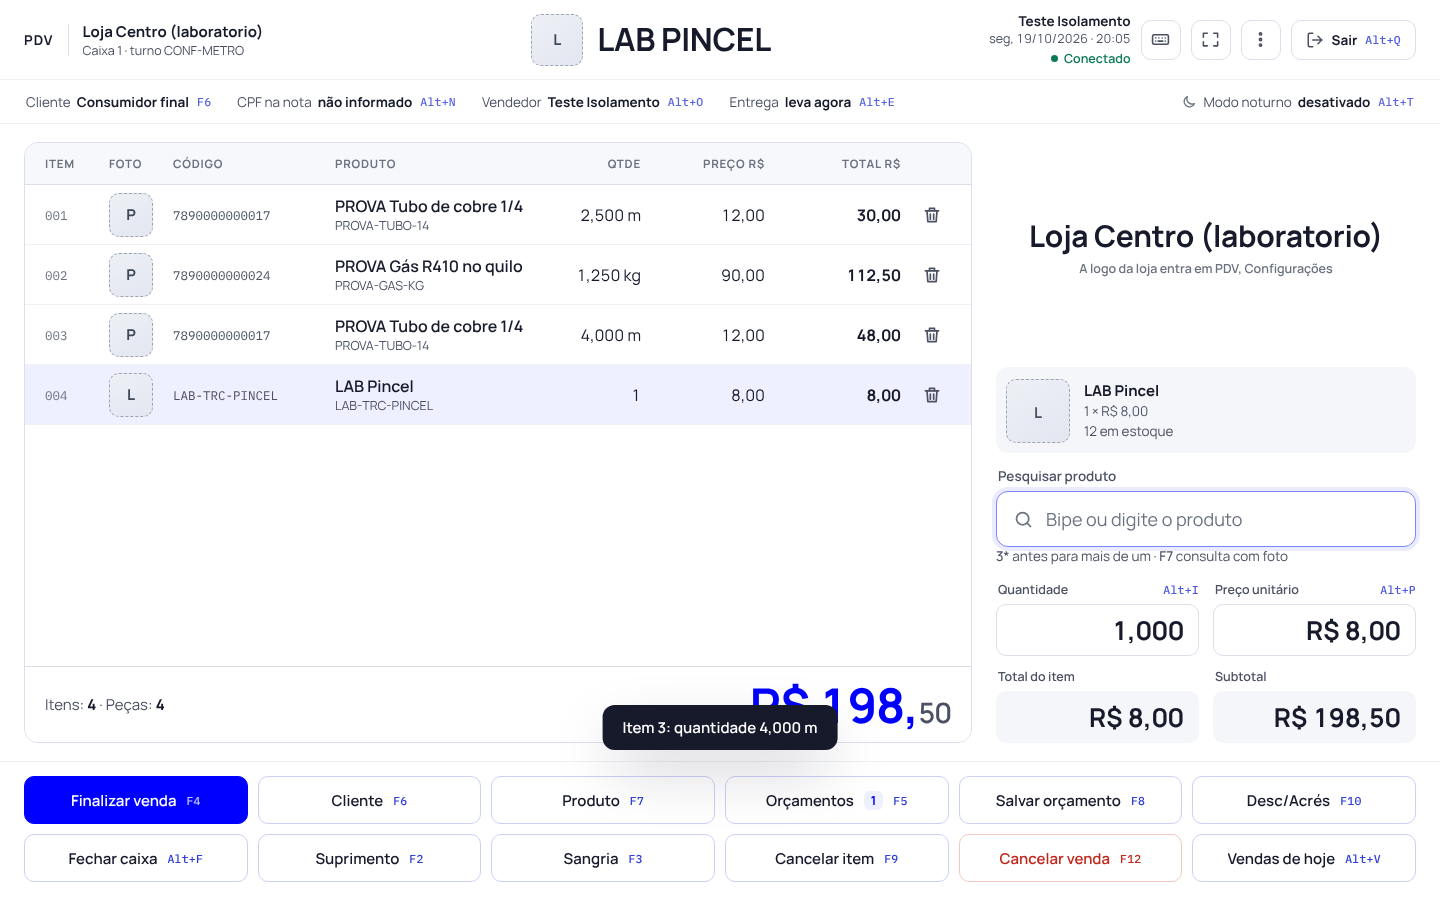
Task: Open the on-screen keyboard shortcuts icon
Action: point(1161,40)
